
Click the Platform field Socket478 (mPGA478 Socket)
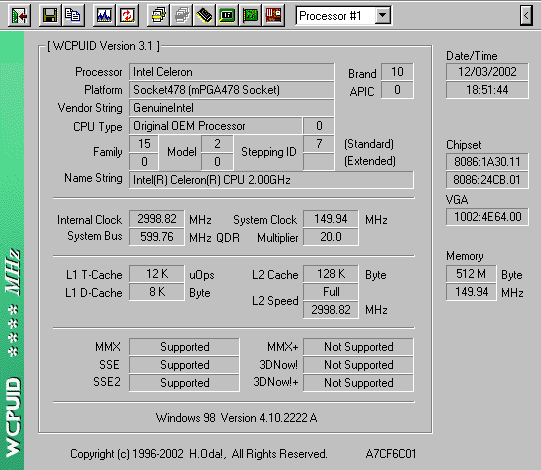tap(232, 90)
